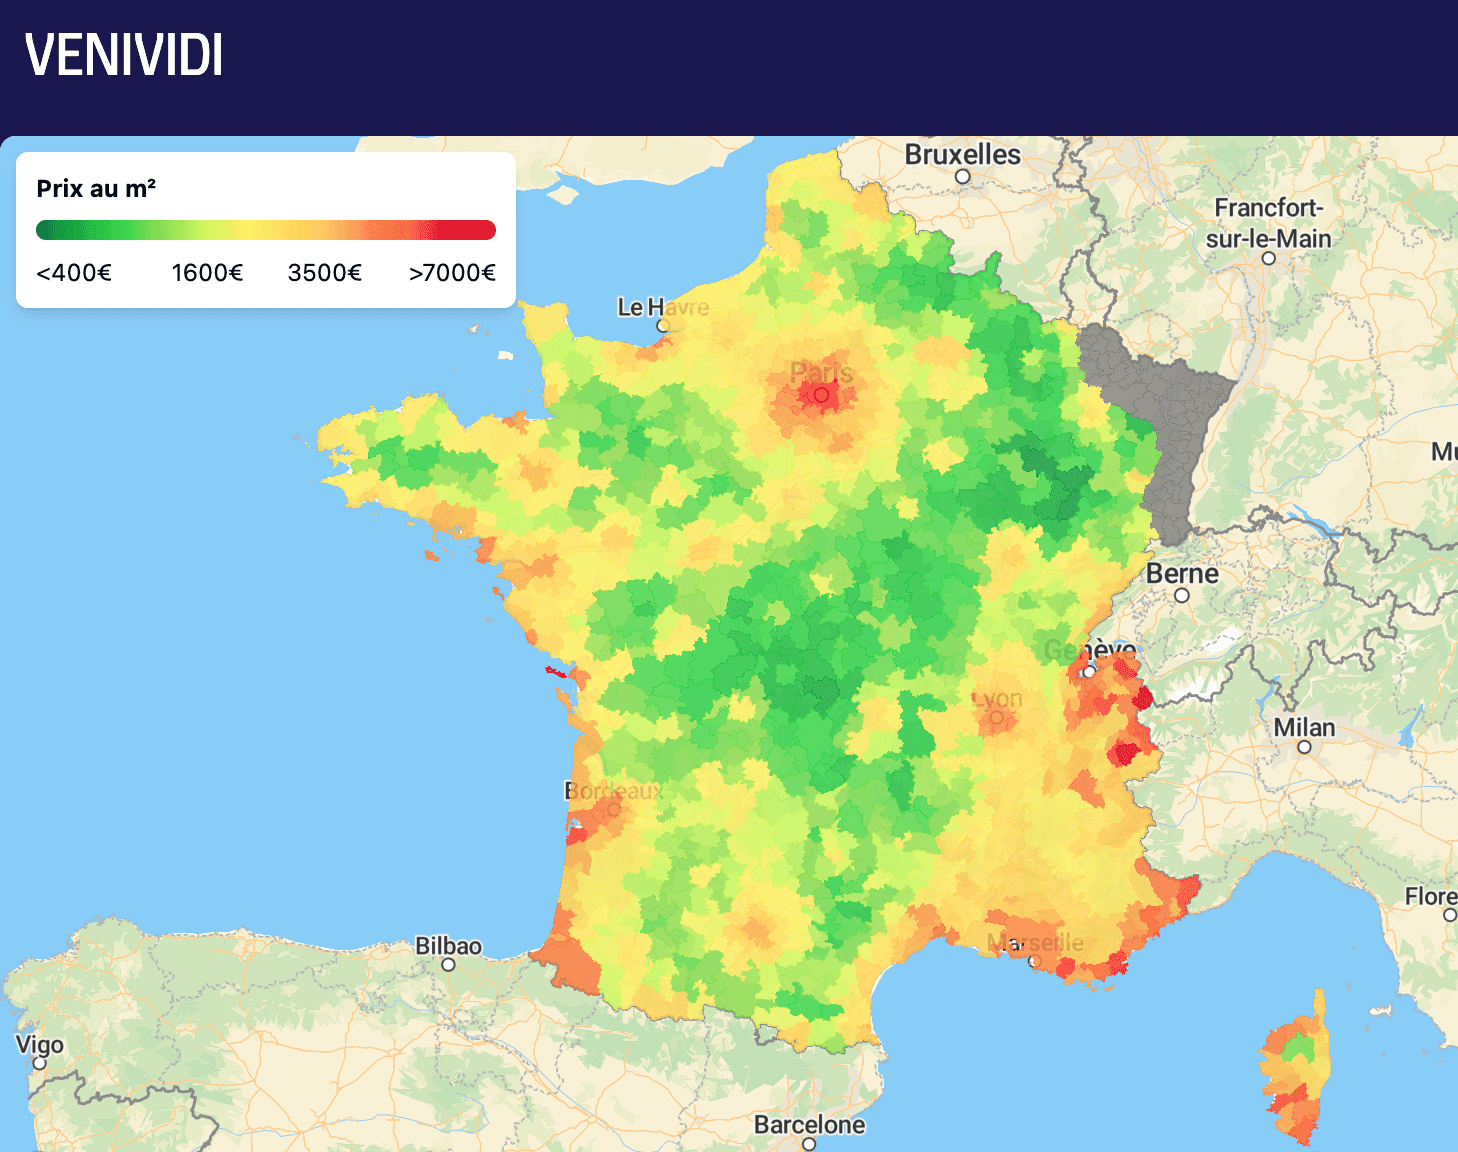Click the 'Bruxelles' map label
The width and height of the screenshot is (1458, 1152).
point(963,155)
